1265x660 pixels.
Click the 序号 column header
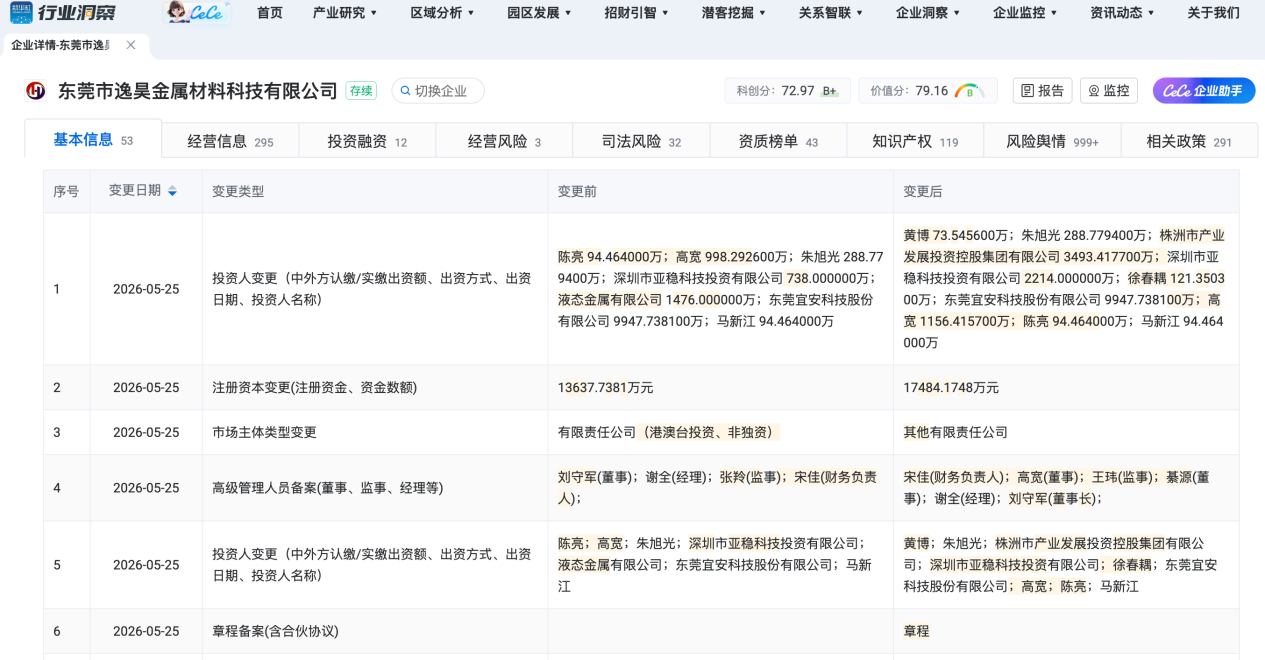pos(66,191)
